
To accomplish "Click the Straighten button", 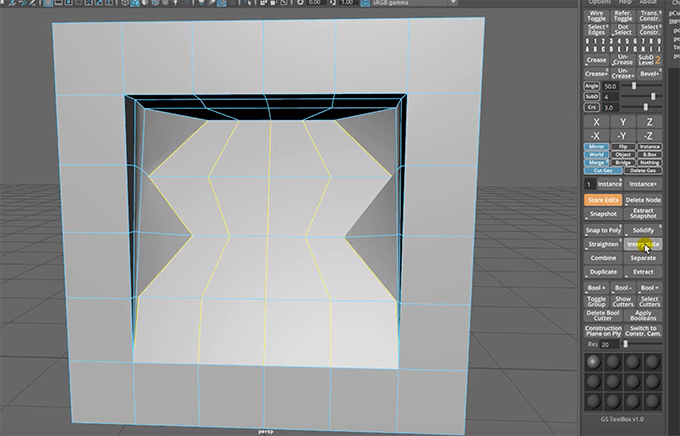I will [603, 244].
